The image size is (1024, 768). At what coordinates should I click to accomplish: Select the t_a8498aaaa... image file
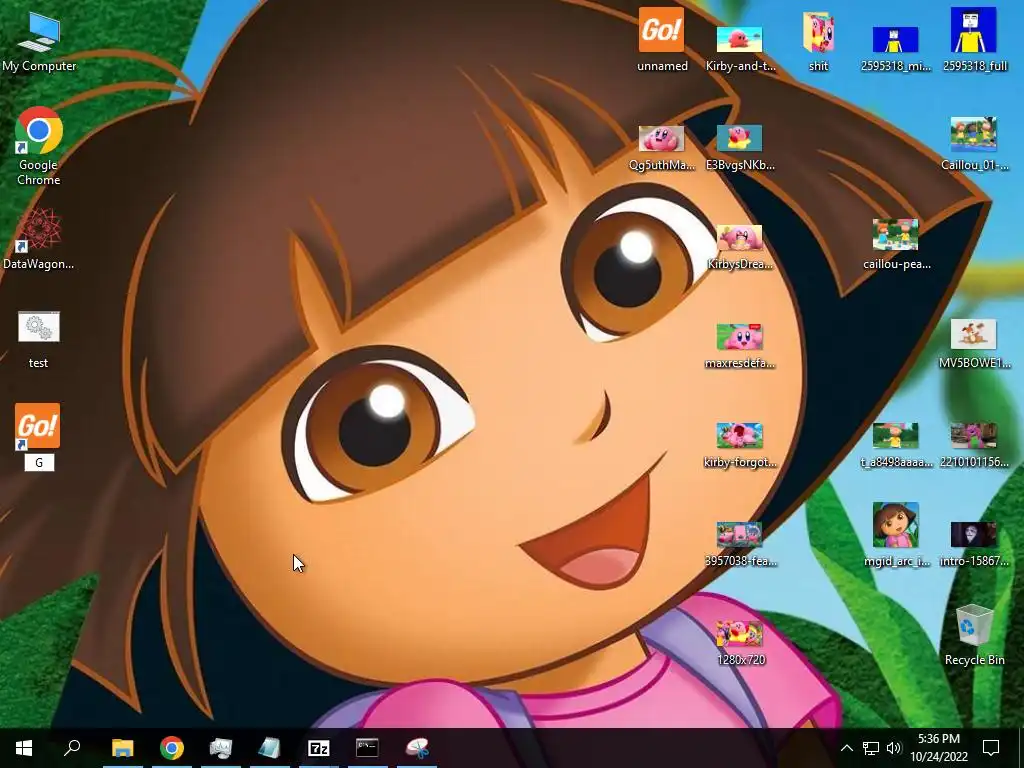tap(896, 445)
